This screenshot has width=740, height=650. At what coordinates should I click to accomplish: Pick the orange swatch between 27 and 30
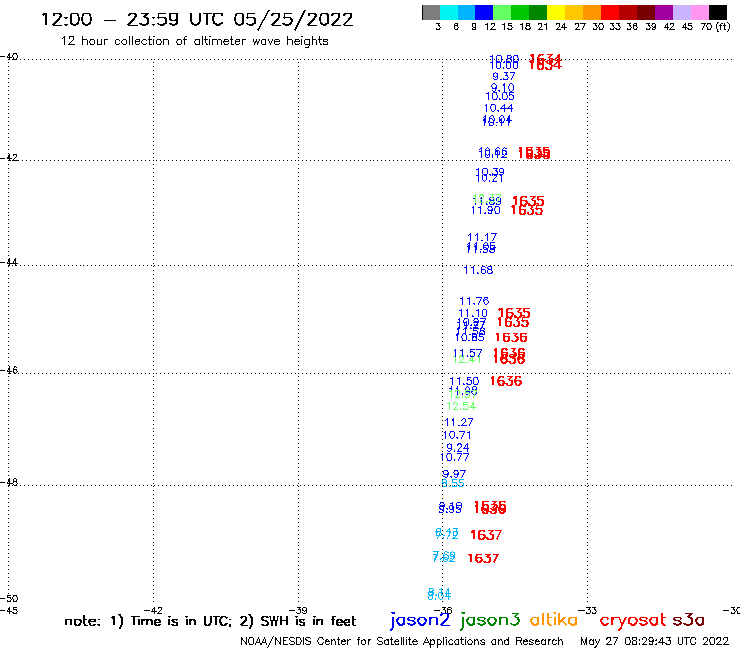coord(592,12)
